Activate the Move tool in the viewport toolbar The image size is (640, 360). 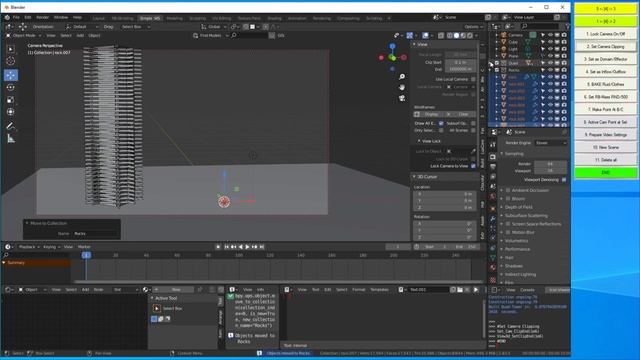(11, 75)
